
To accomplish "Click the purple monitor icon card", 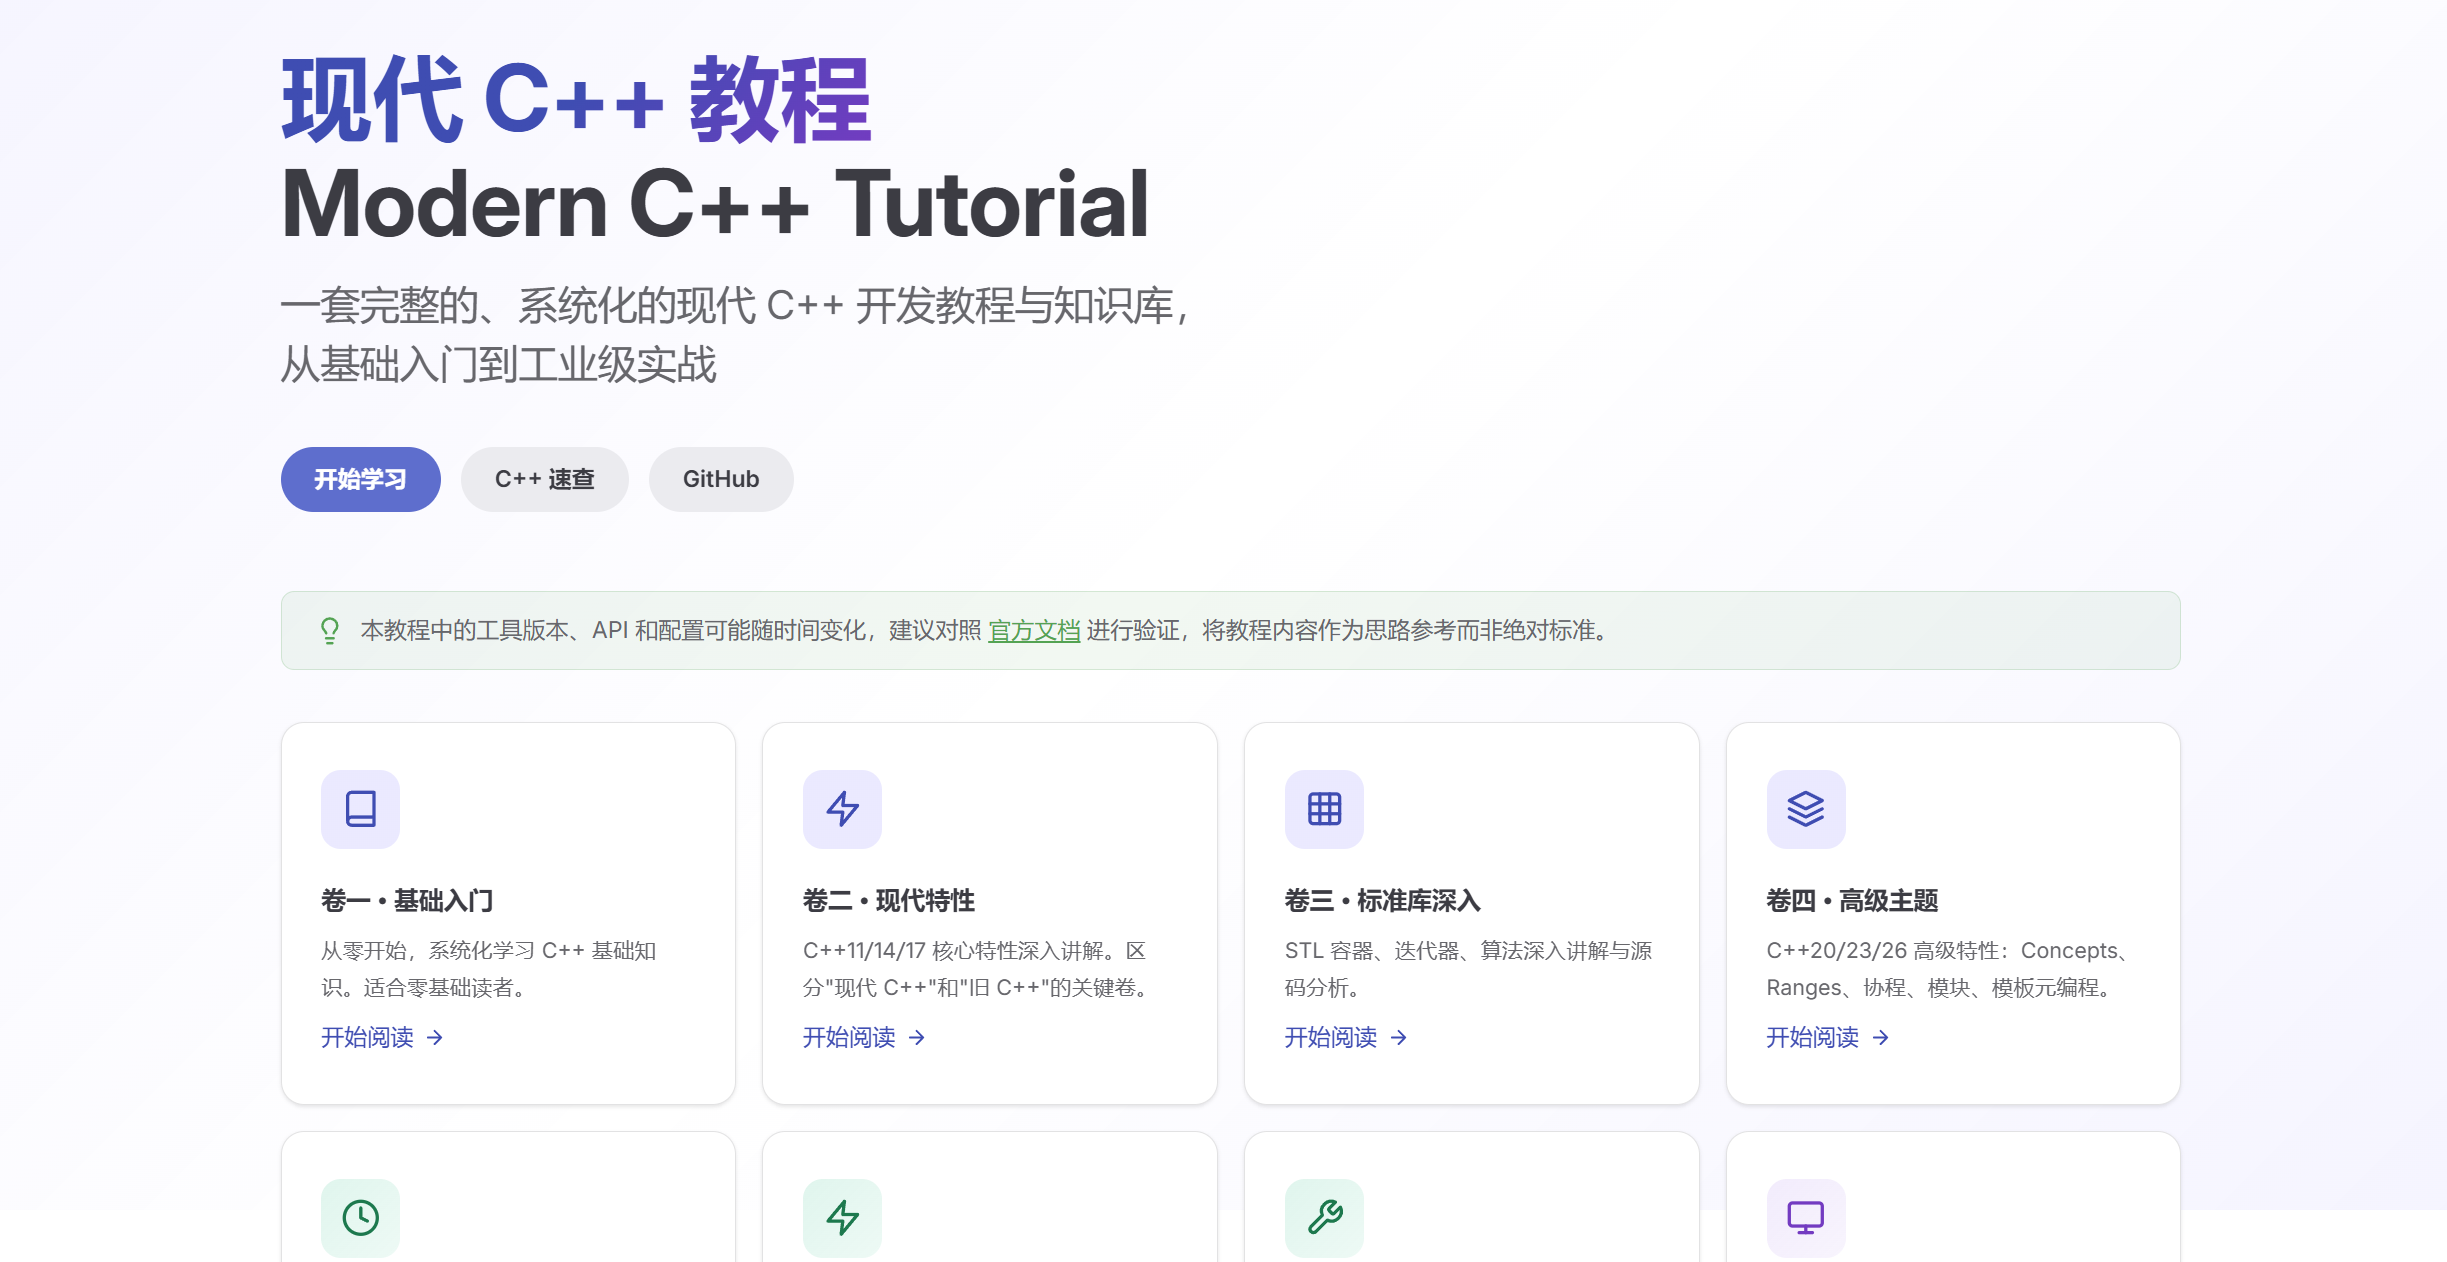I will point(1806,1217).
